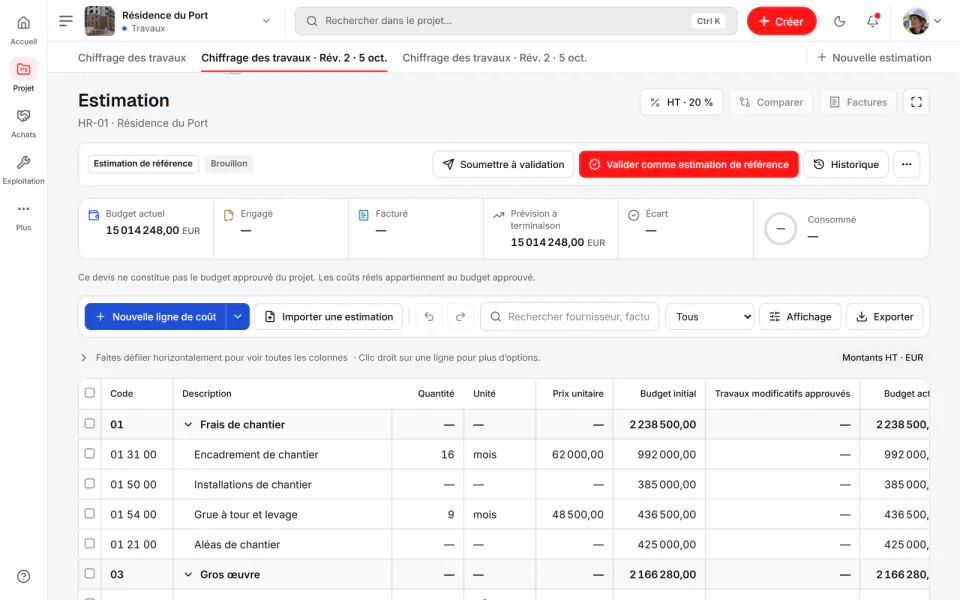Check the Installations de chantier row checkbox

tap(89, 484)
